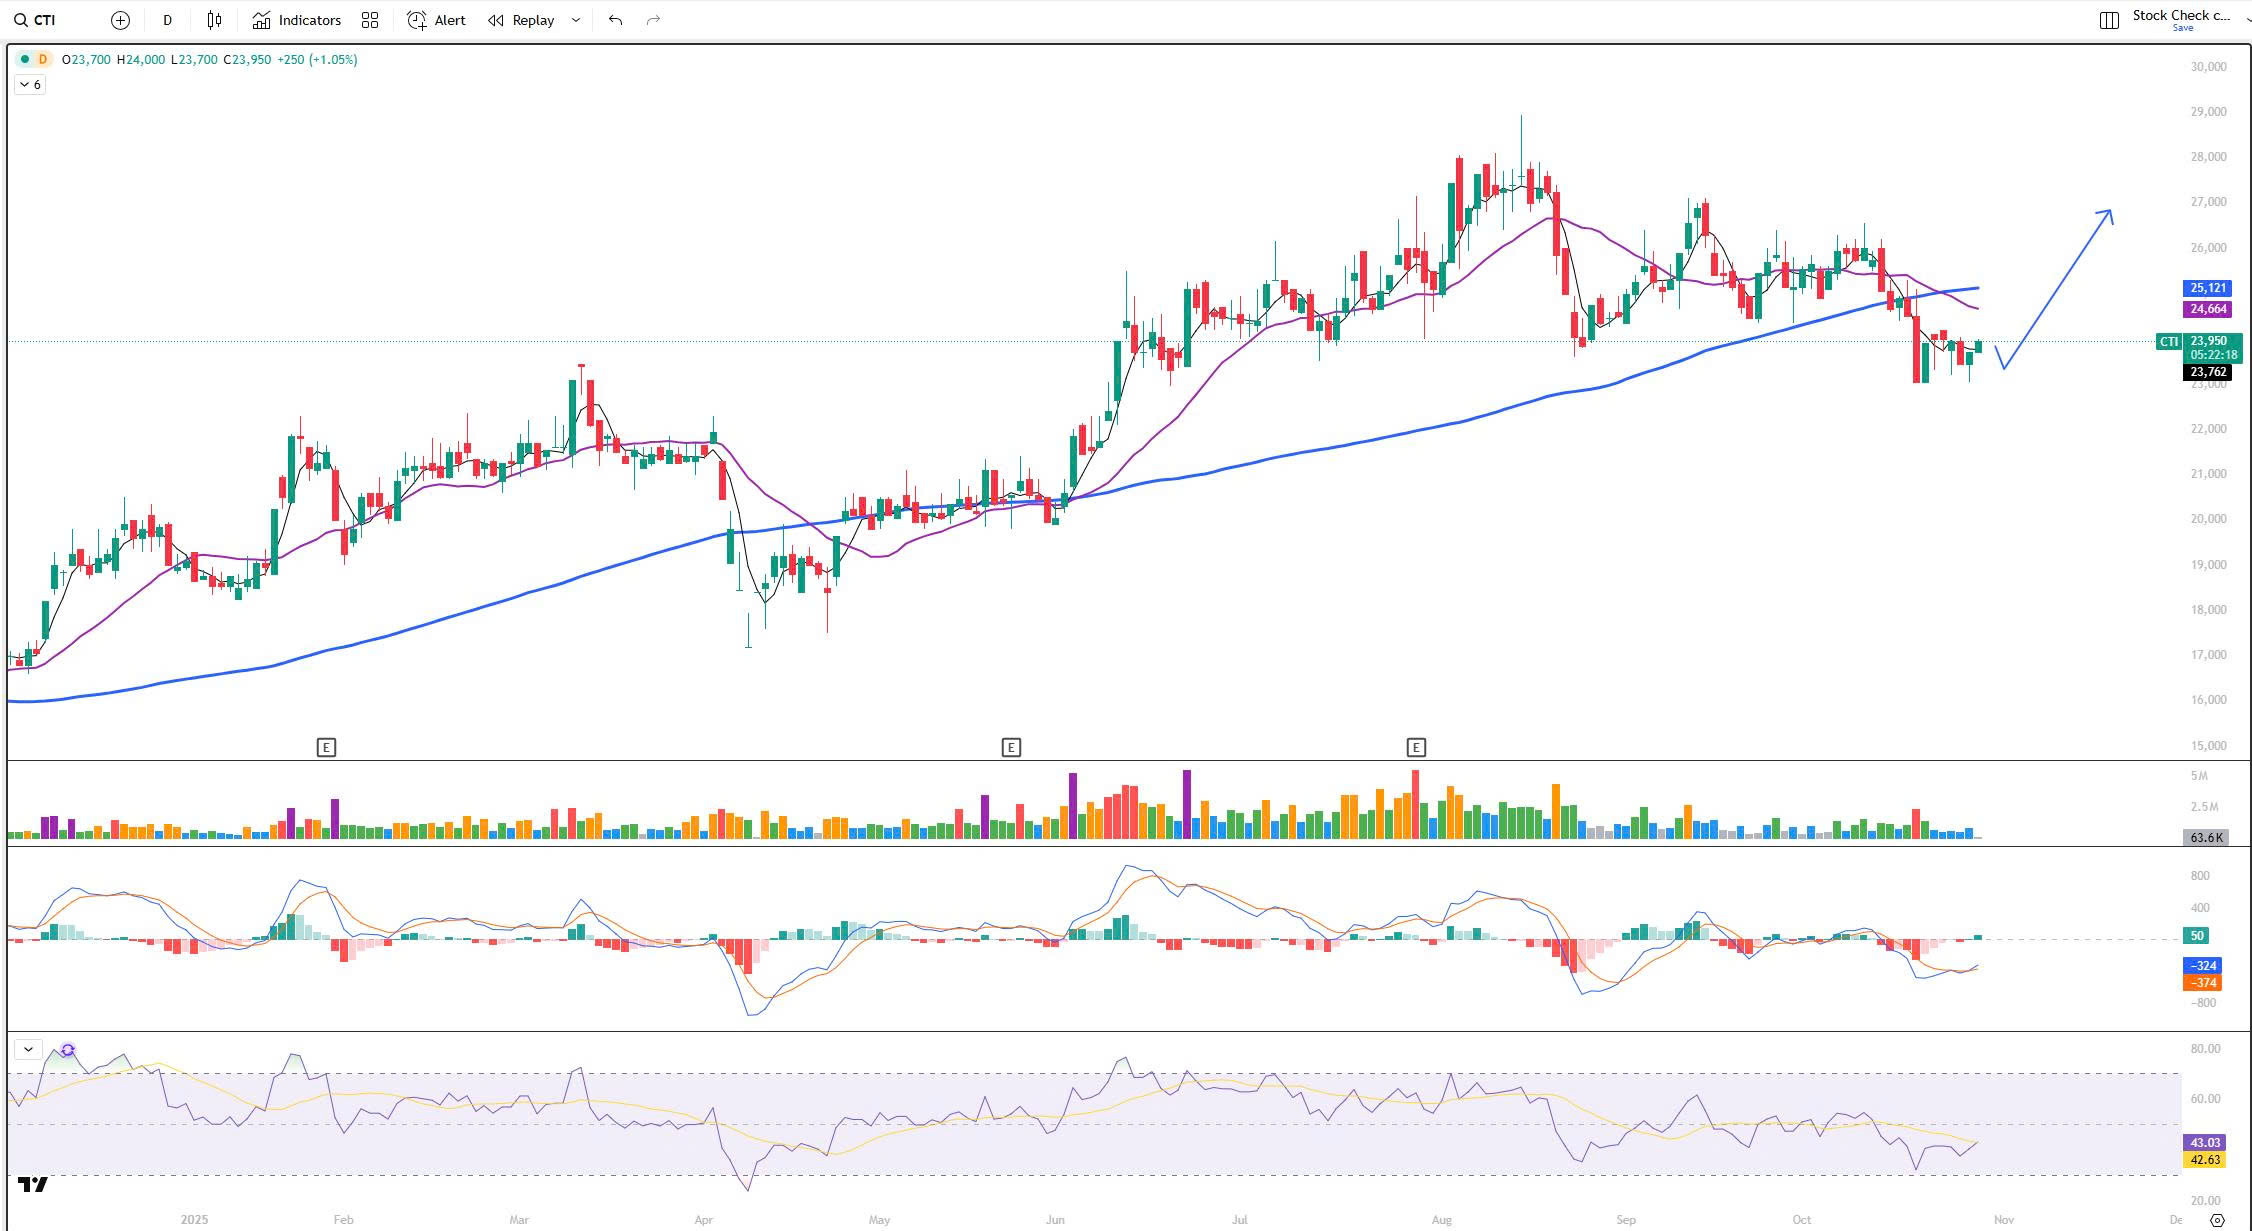The width and height of the screenshot is (2252, 1231).
Task: Expand the RSI pane legend chevron
Action: point(28,1049)
